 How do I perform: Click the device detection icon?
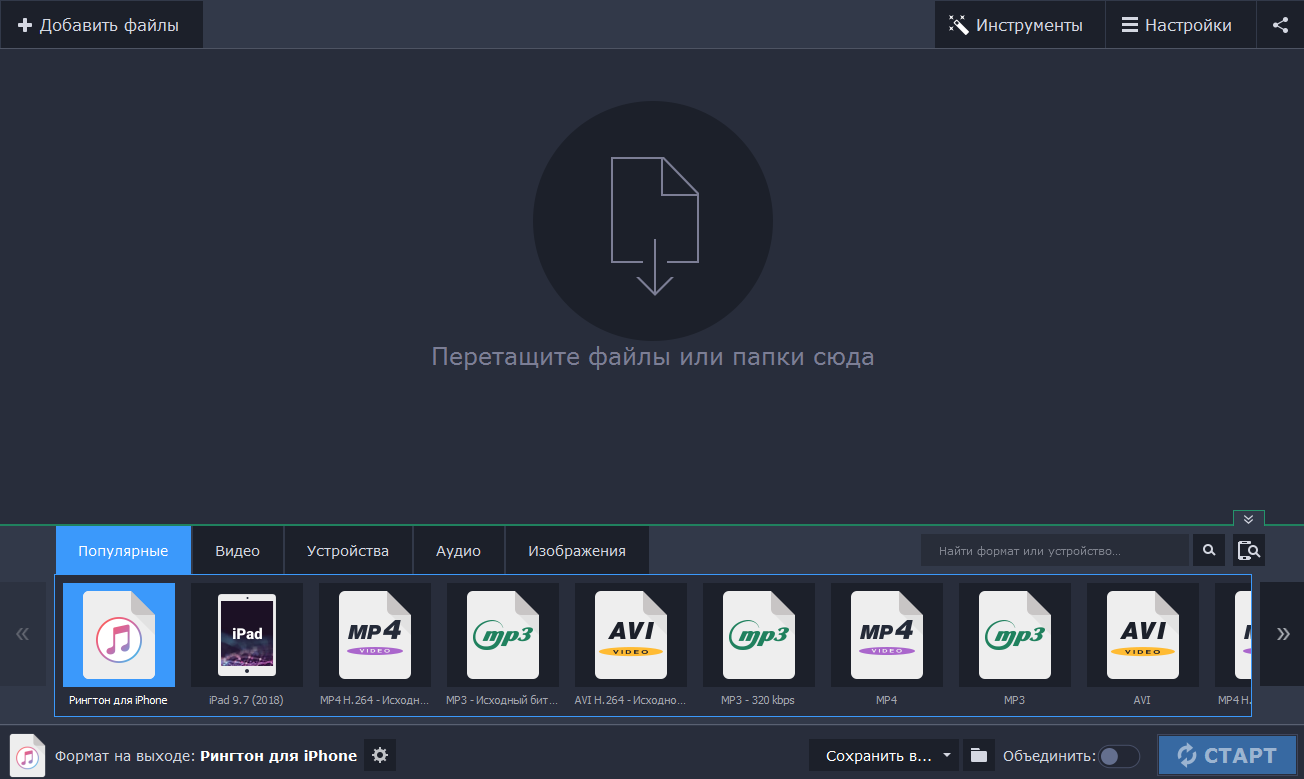[1249, 550]
